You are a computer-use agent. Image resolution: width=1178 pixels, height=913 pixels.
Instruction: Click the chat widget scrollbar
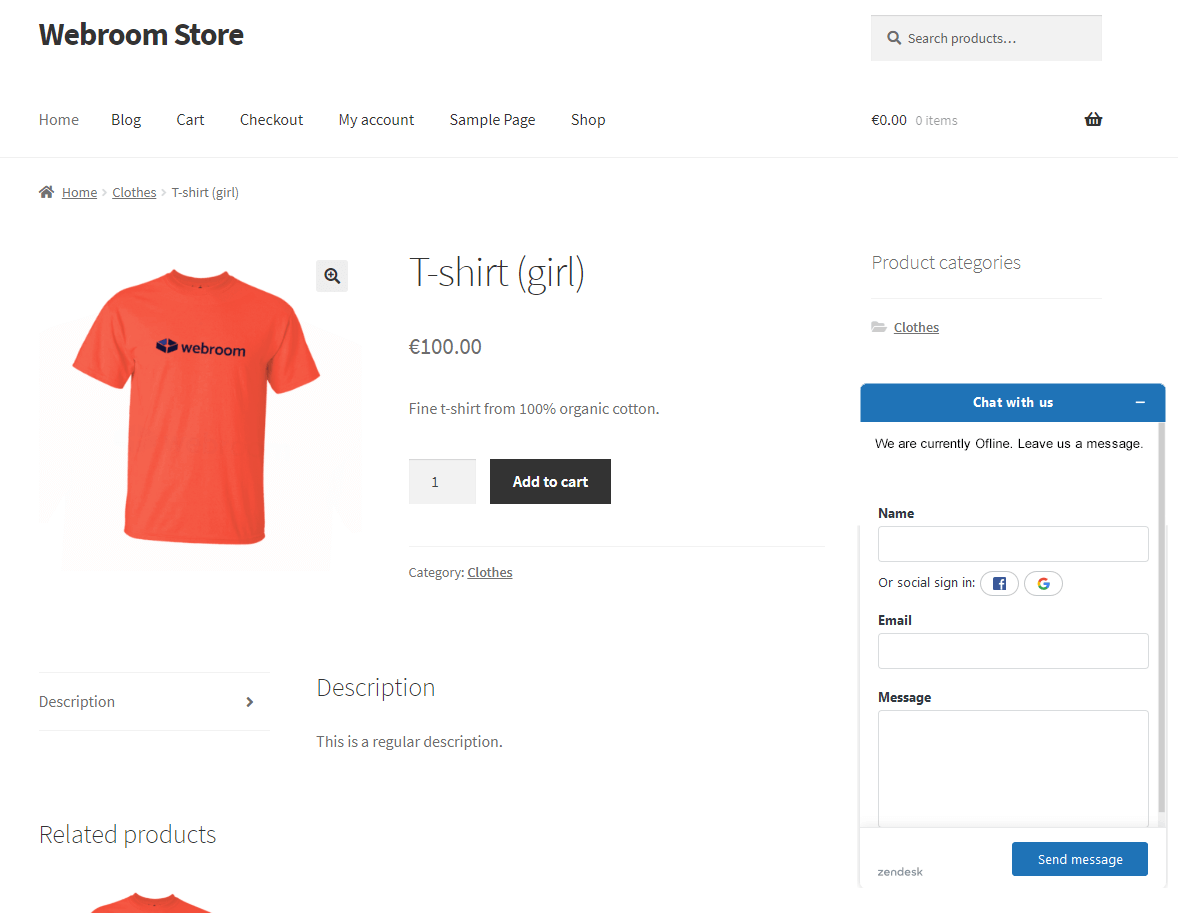click(1161, 616)
